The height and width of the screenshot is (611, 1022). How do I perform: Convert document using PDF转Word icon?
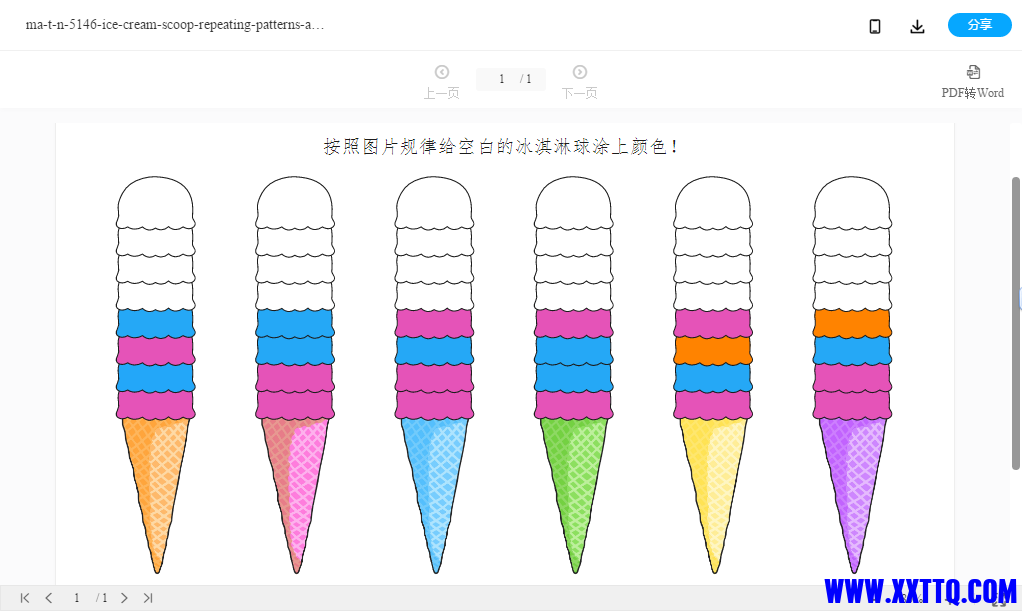973,72
